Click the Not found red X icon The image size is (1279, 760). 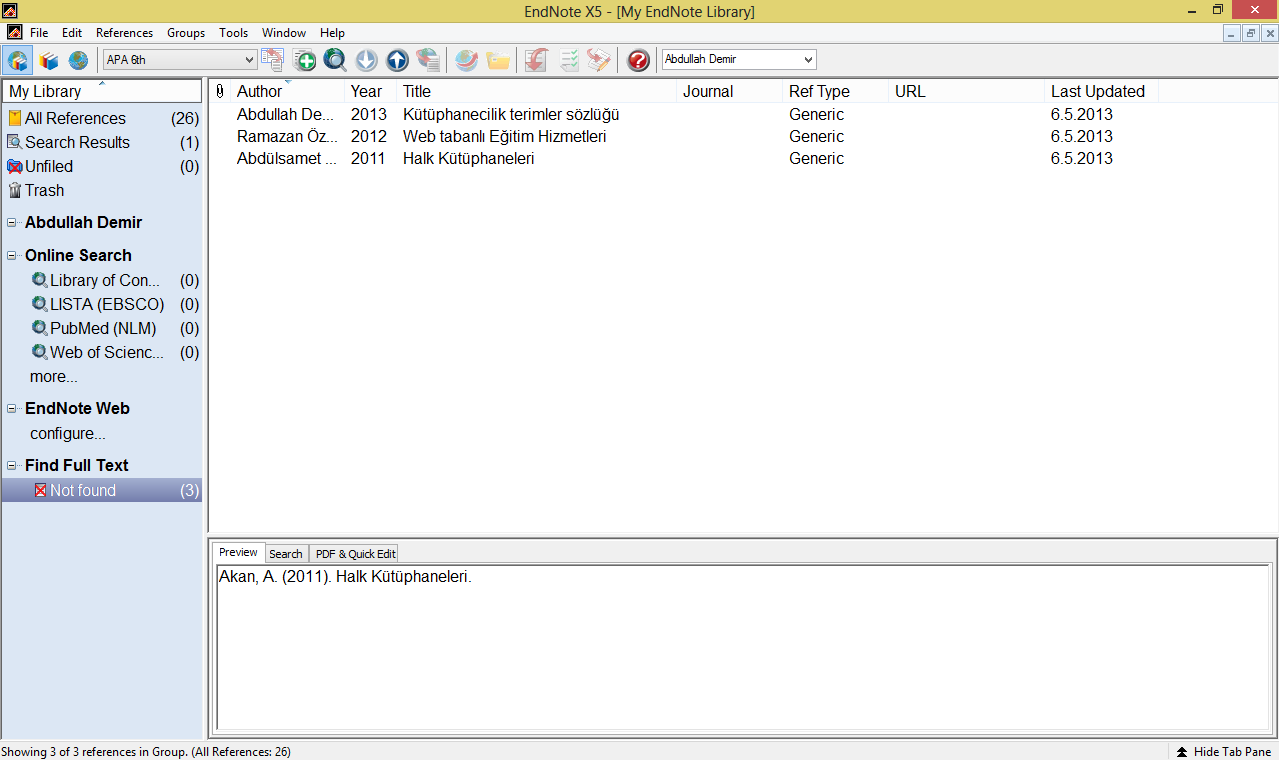click(x=40, y=490)
